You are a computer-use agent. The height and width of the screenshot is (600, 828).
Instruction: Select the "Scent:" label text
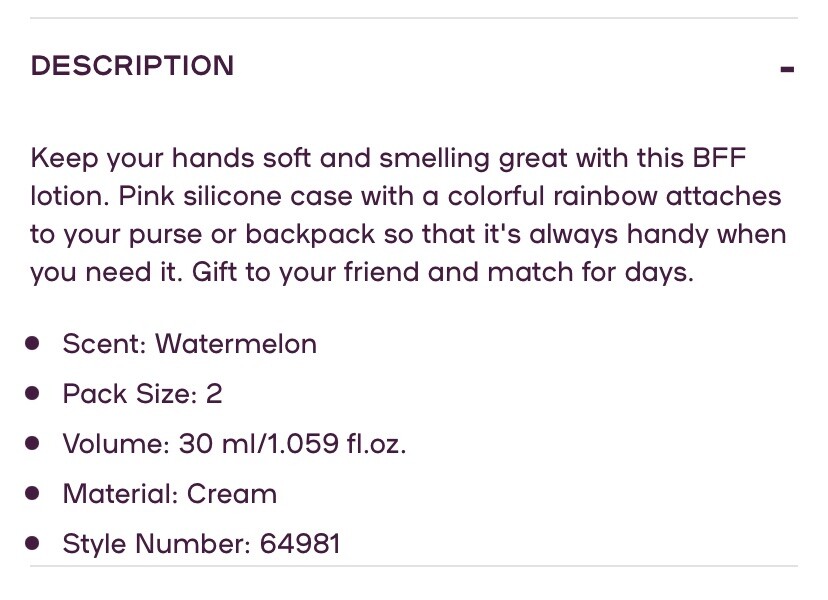(x=105, y=344)
